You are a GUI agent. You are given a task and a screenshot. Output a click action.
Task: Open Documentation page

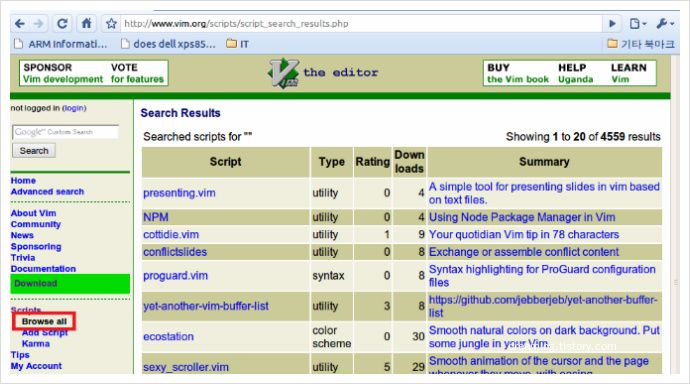pos(43,269)
